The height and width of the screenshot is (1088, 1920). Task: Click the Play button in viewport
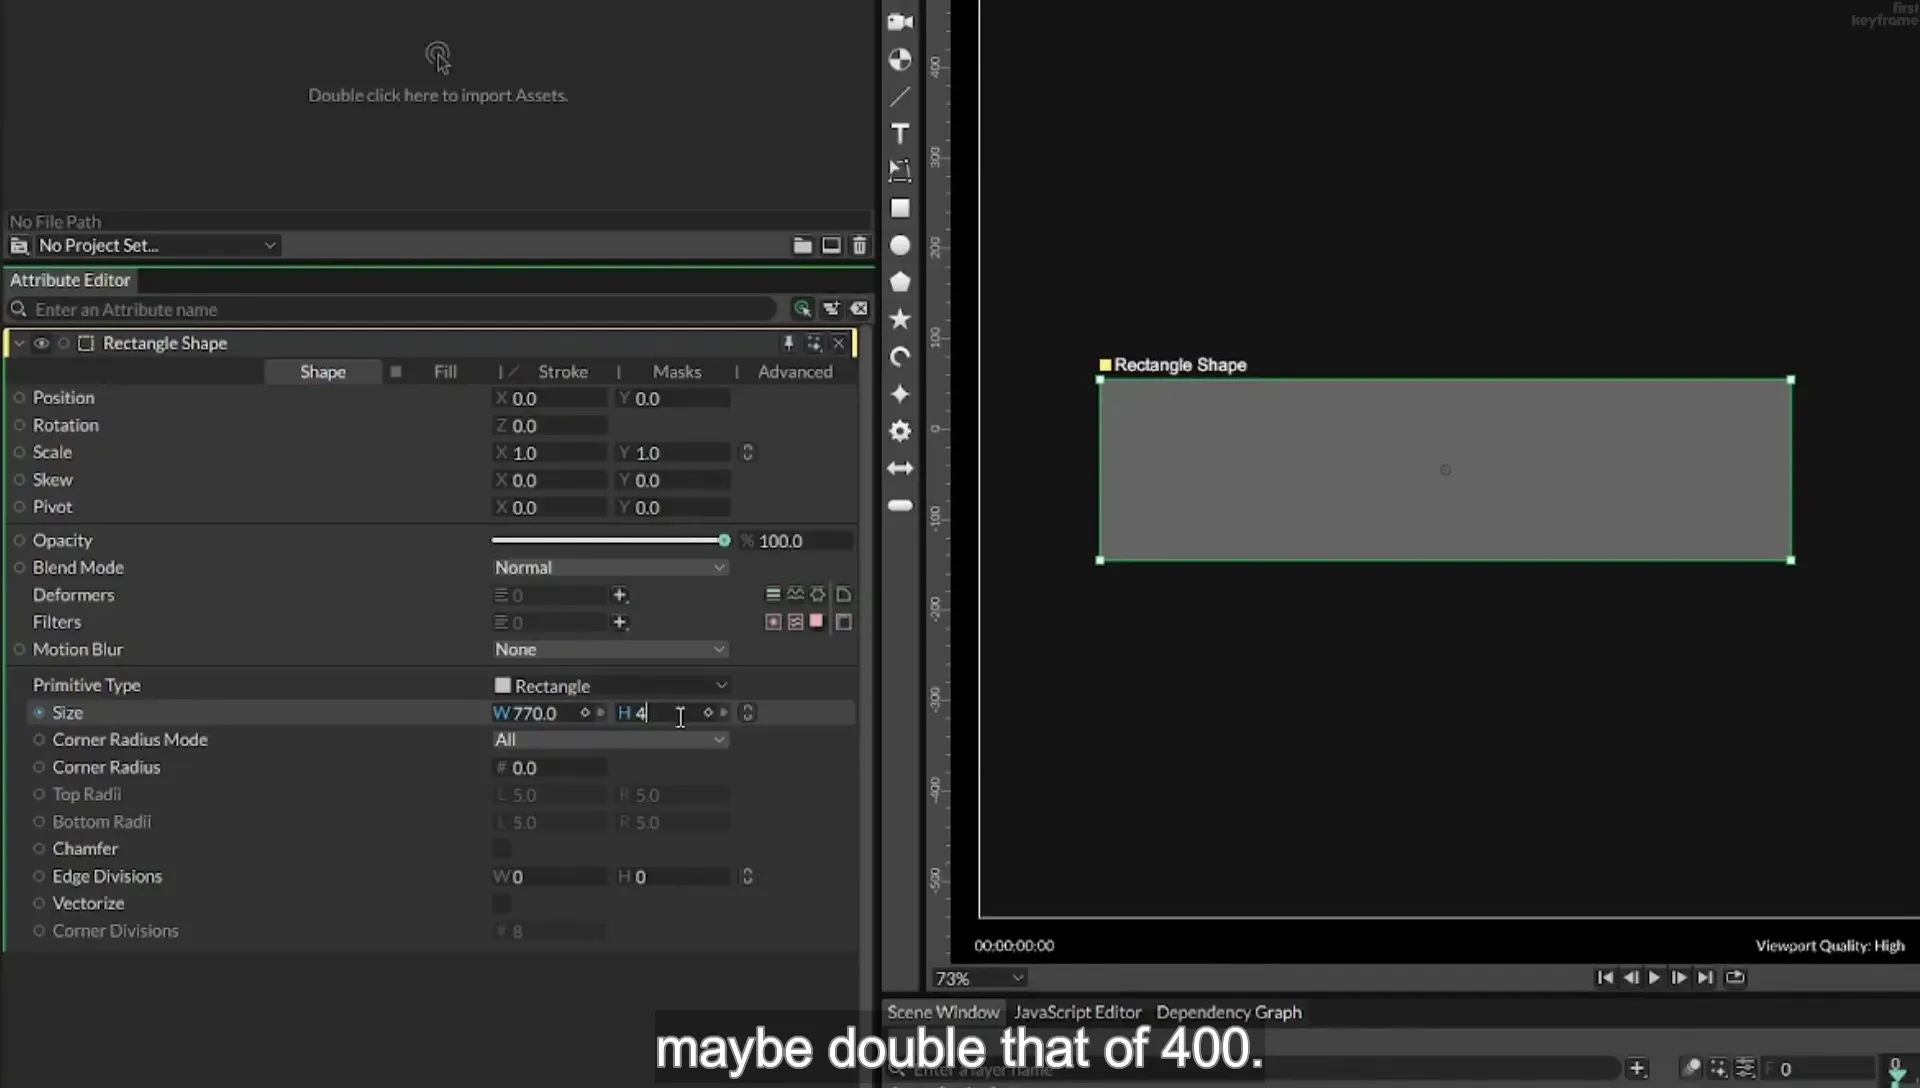[x=1654, y=977]
